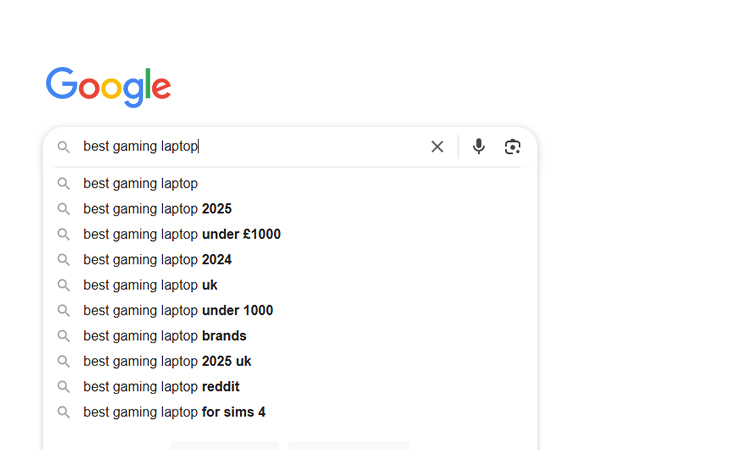Click magnifier icon beside 'reddit' suggestion
This screenshot has width=750, height=450.
64,386
